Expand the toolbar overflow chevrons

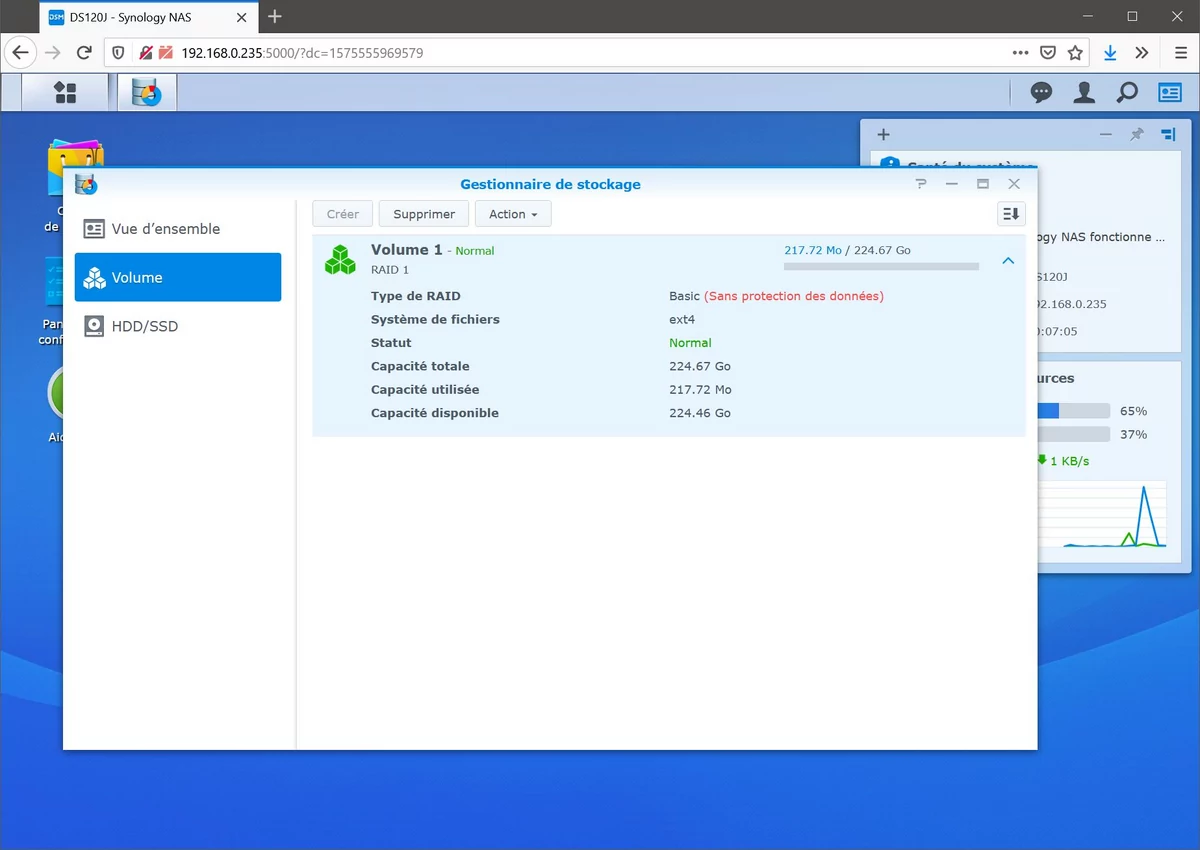pos(1142,53)
